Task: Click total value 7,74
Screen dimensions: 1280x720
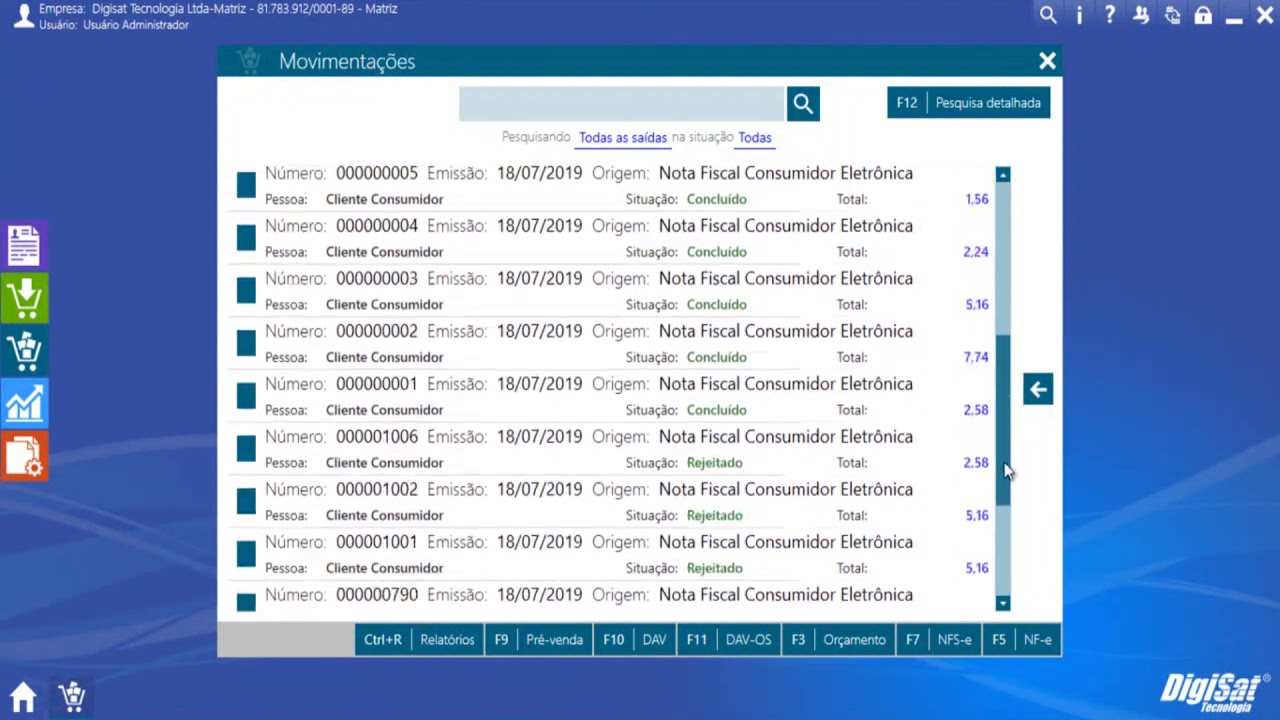Action: (x=976, y=357)
